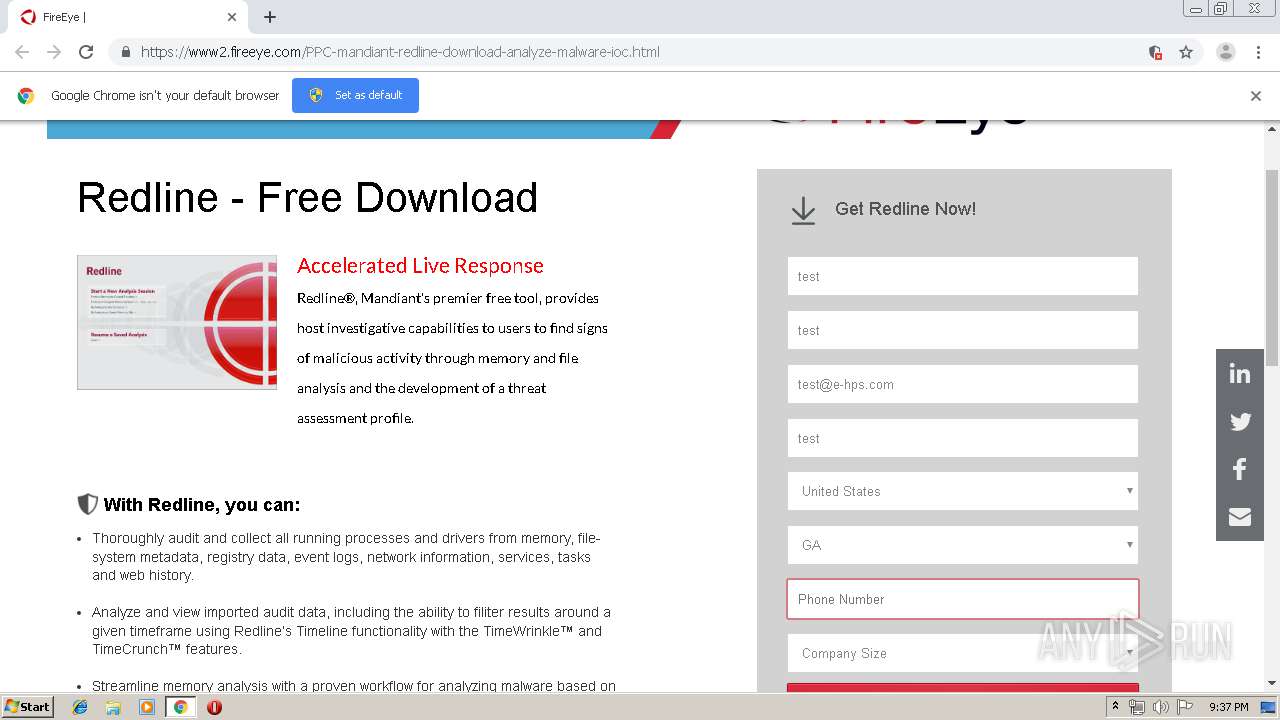The height and width of the screenshot is (720, 1280).
Task: Bookmark this page with star icon
Action: (1186, 52)
